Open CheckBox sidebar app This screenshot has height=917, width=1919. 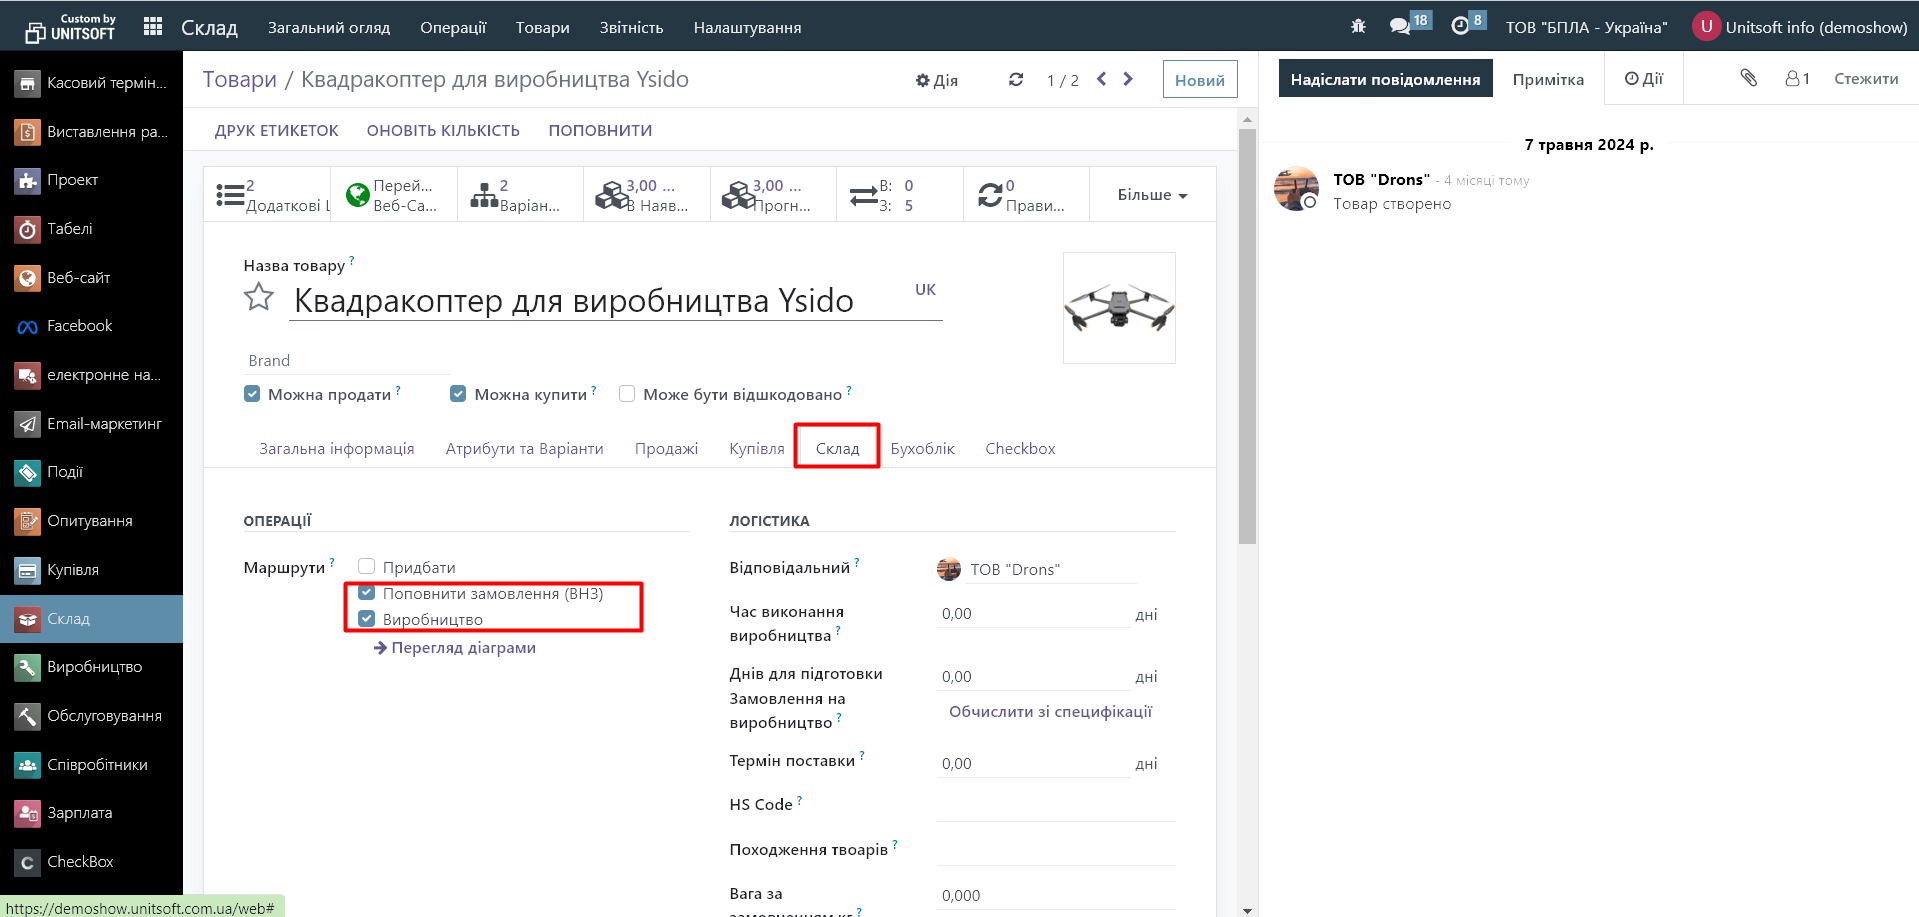pos(91,862)
